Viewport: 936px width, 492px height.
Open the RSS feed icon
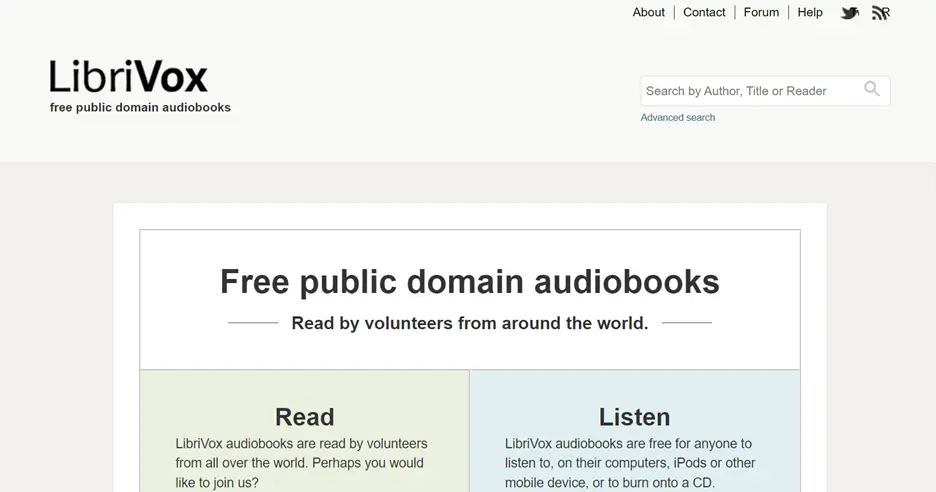[880, 13]
